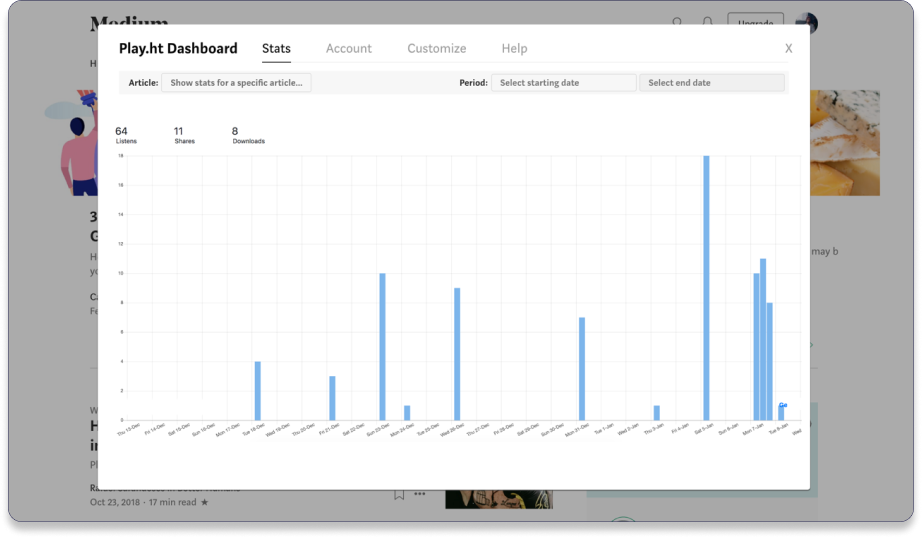Click the small Thu 3-Jan bar
This screenshot has height=538, width=922.
(x=657, y=413)
